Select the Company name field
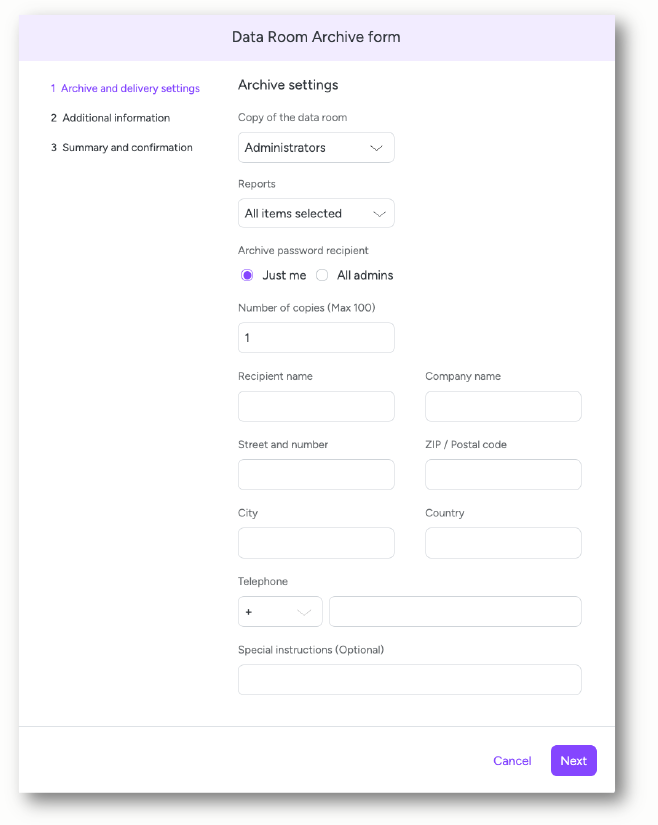 pos(503,406)
